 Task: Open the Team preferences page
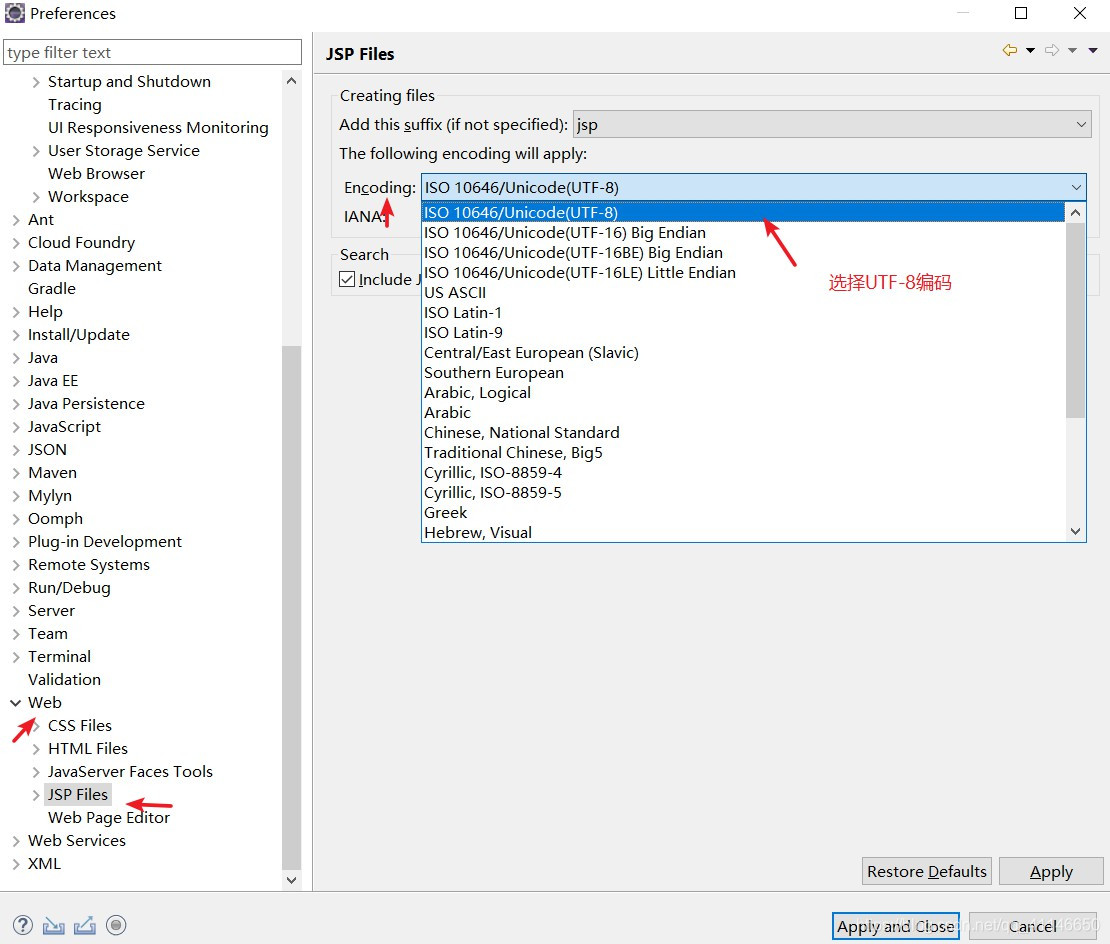click(x=48, y=633)
